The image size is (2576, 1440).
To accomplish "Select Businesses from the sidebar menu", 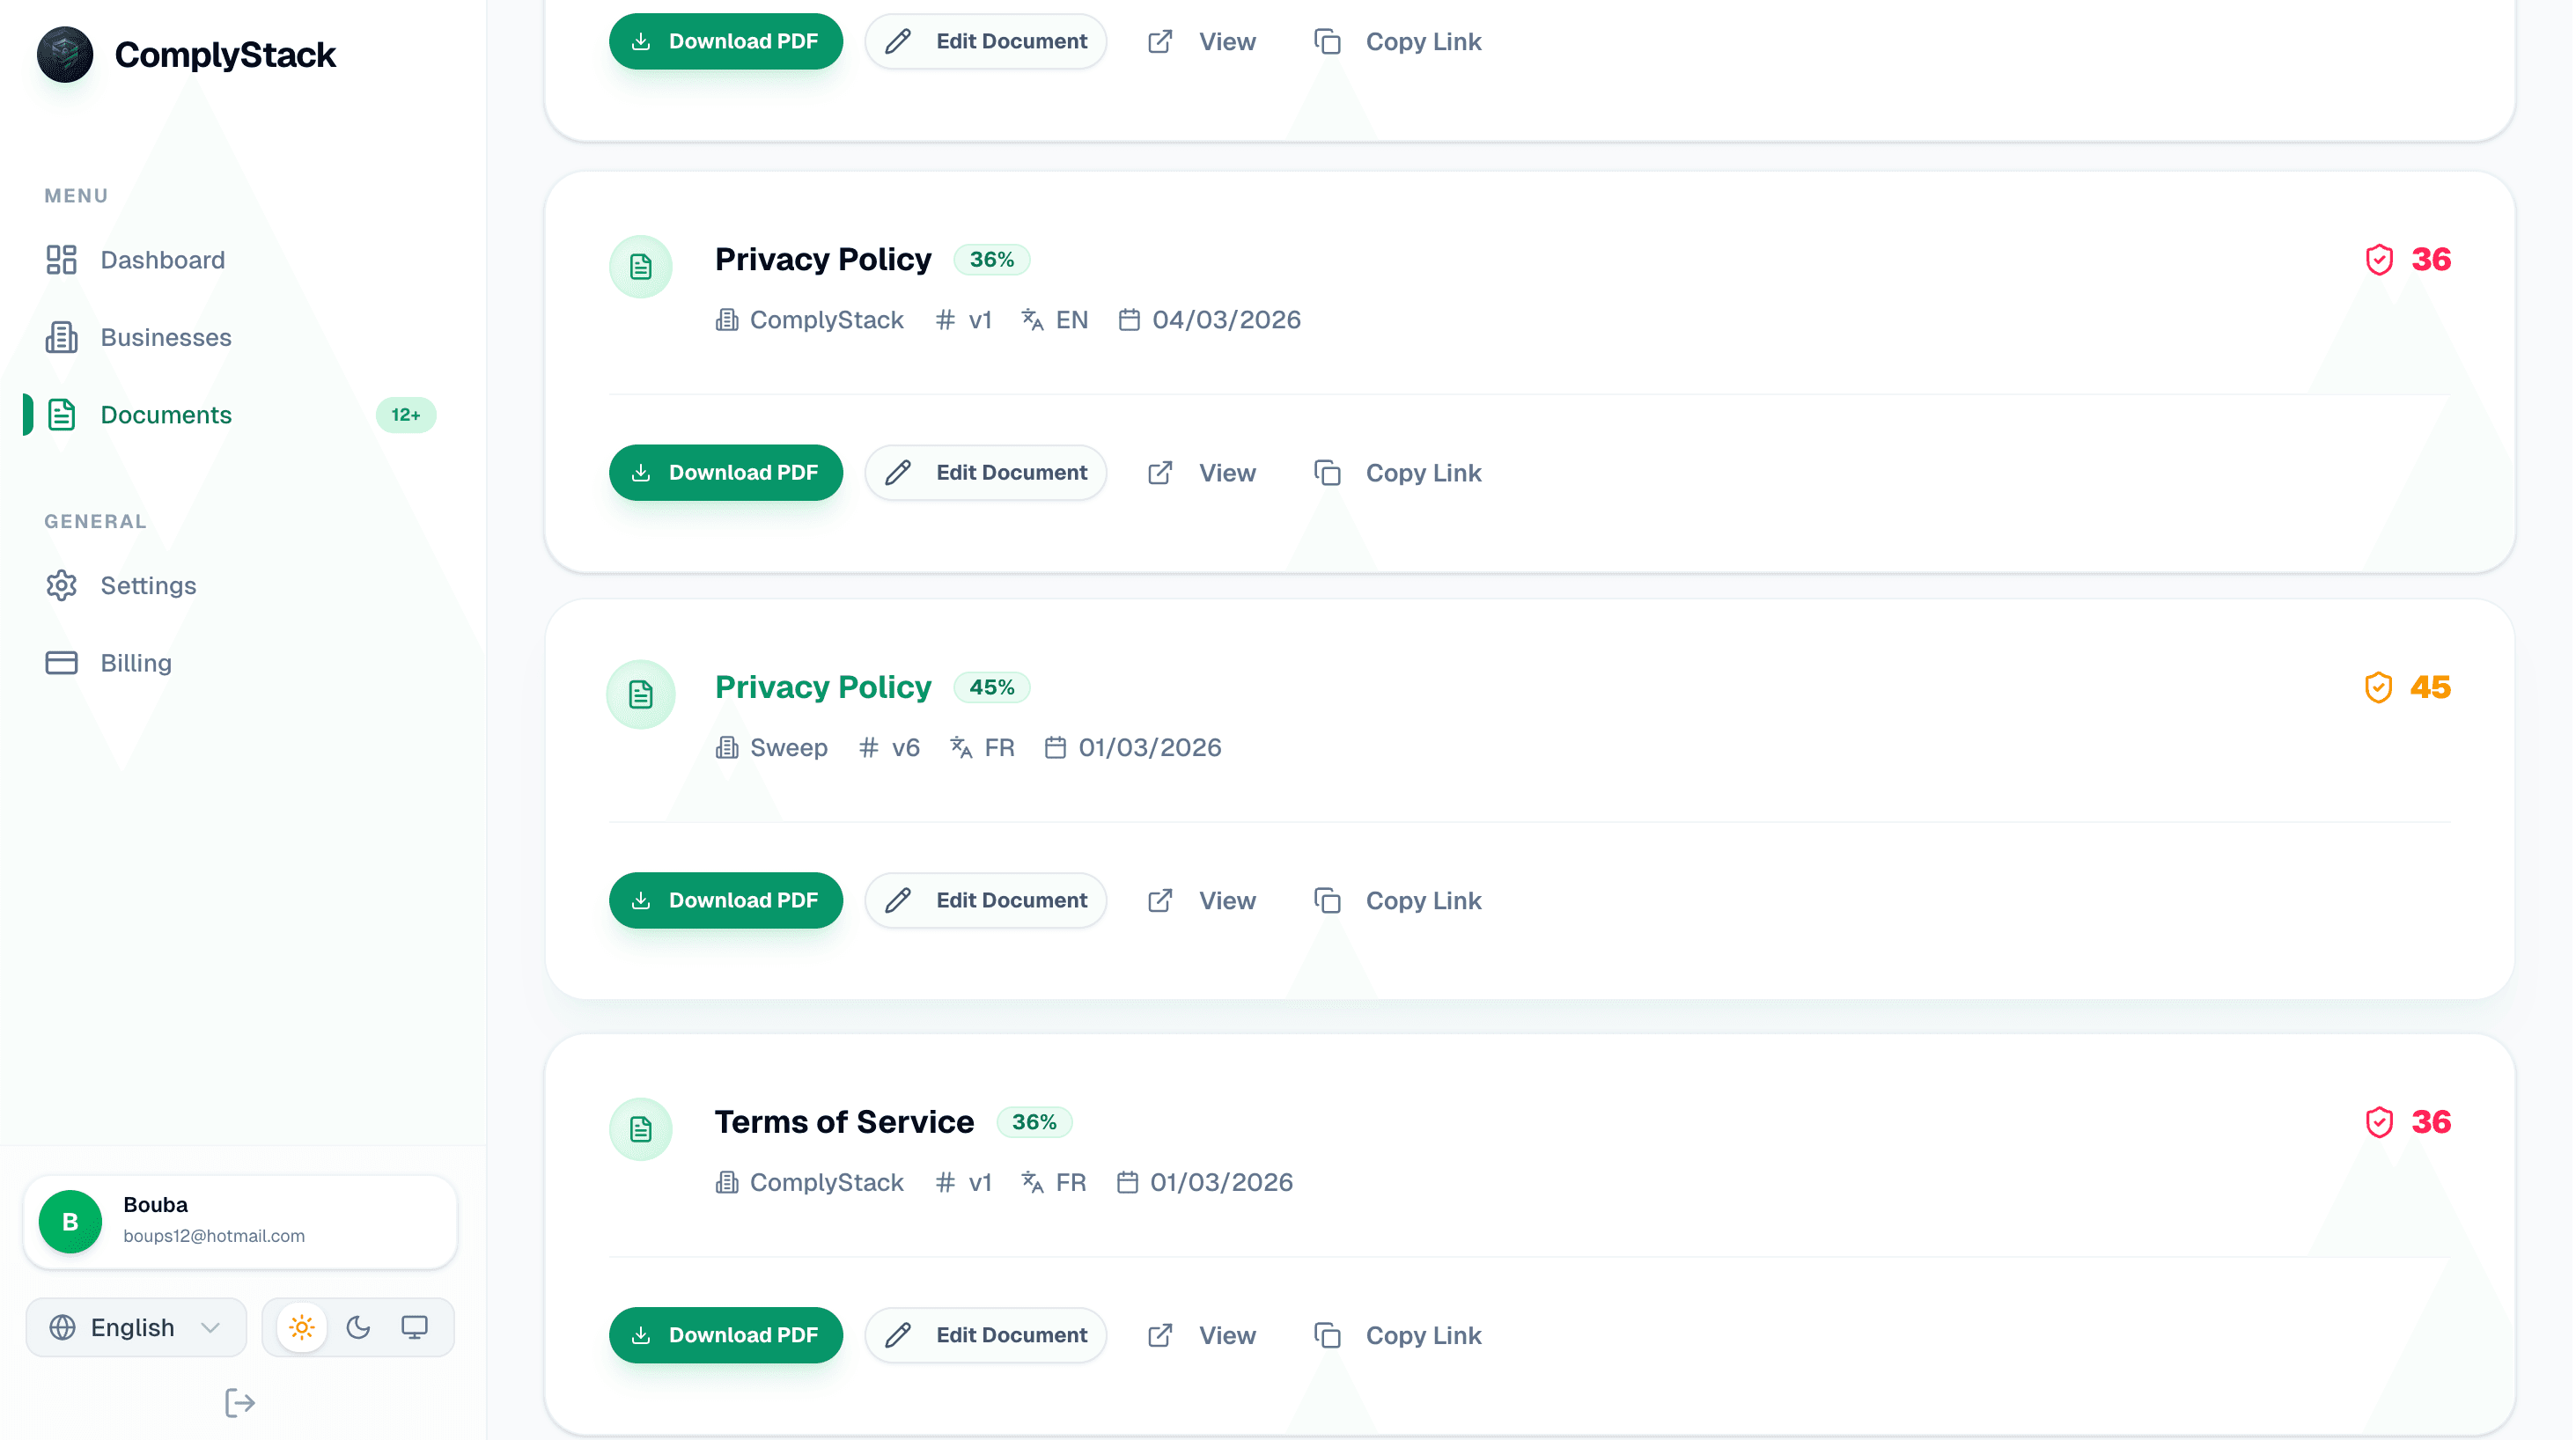I will pyautogui.click(x=166, y=337).
